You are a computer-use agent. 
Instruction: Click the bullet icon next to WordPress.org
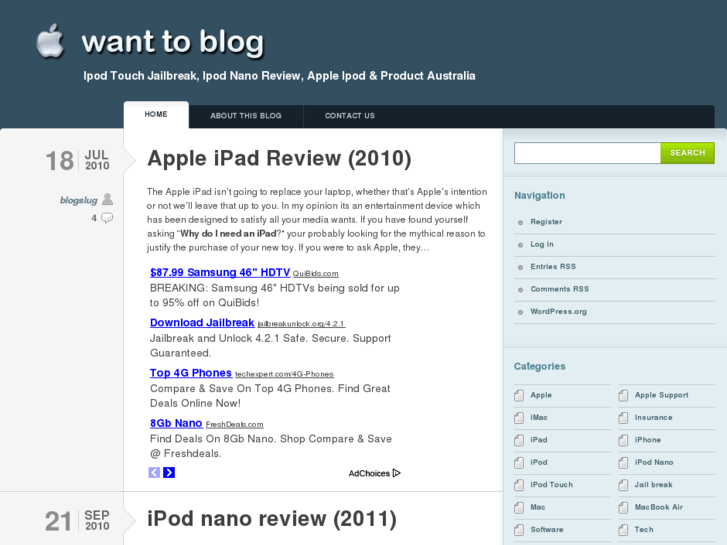[x=520, y=312]
